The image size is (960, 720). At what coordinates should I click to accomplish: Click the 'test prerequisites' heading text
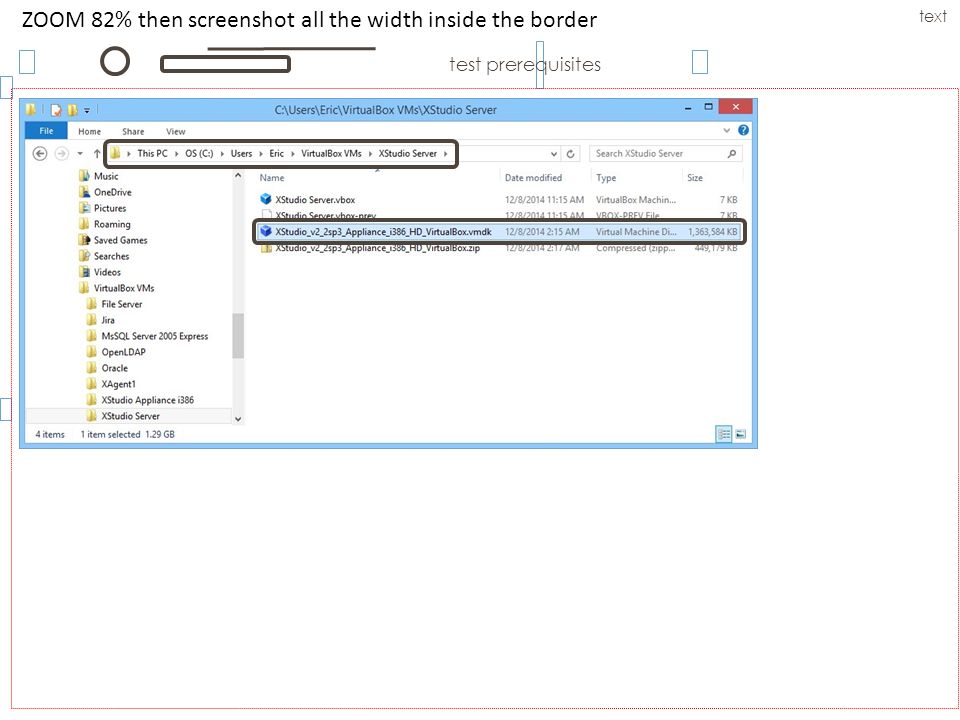click(x=525, y=64)
